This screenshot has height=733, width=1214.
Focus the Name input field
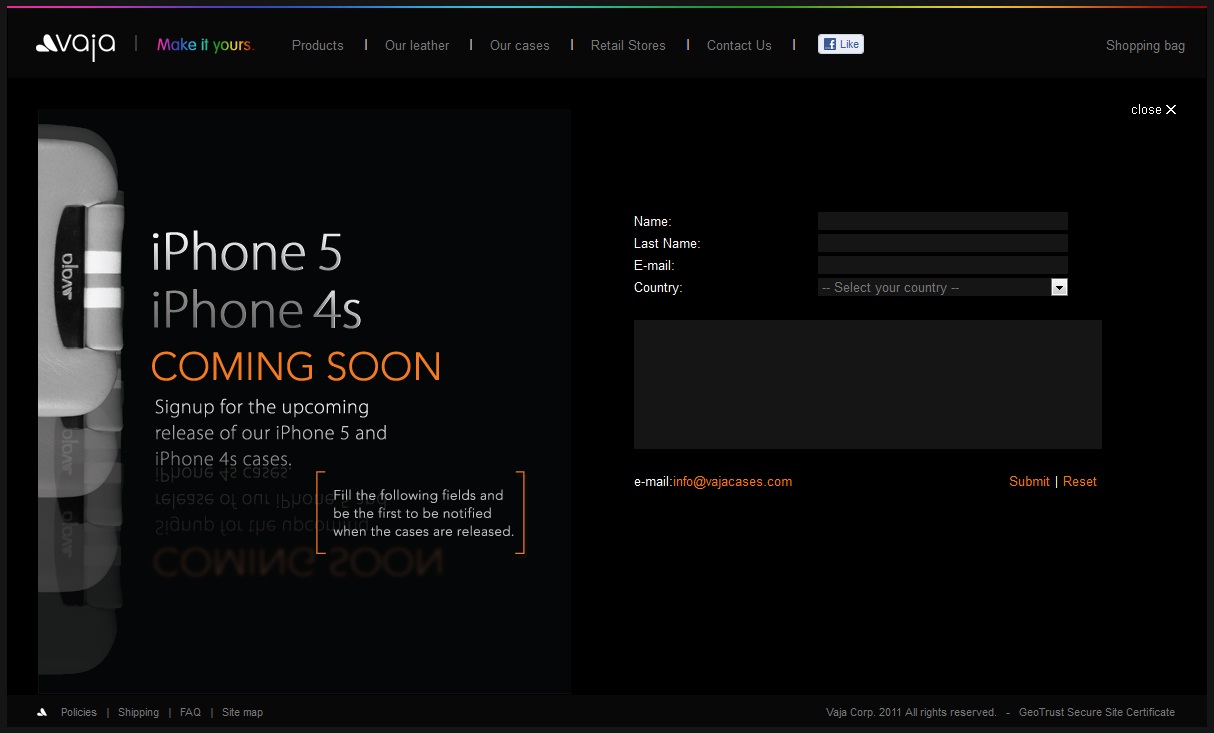click(943, 221)
